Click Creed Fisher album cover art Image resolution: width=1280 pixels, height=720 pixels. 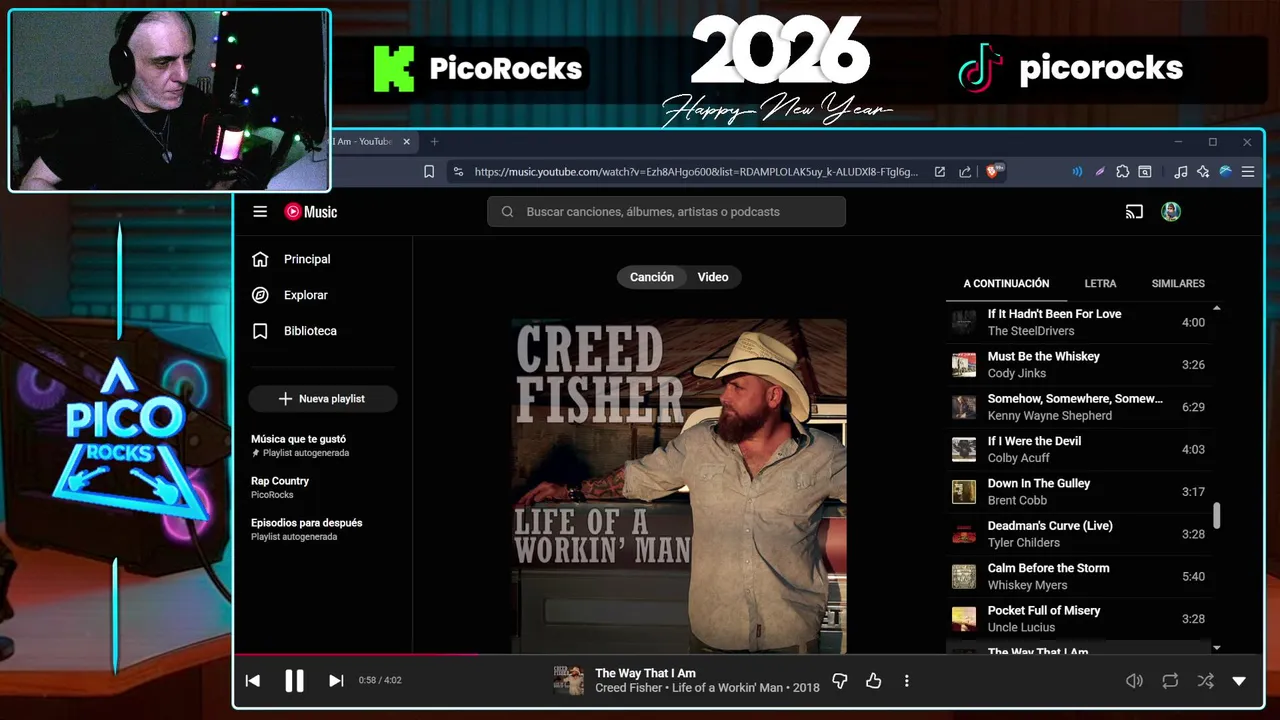pyautogui.click(x=679, y=486)
